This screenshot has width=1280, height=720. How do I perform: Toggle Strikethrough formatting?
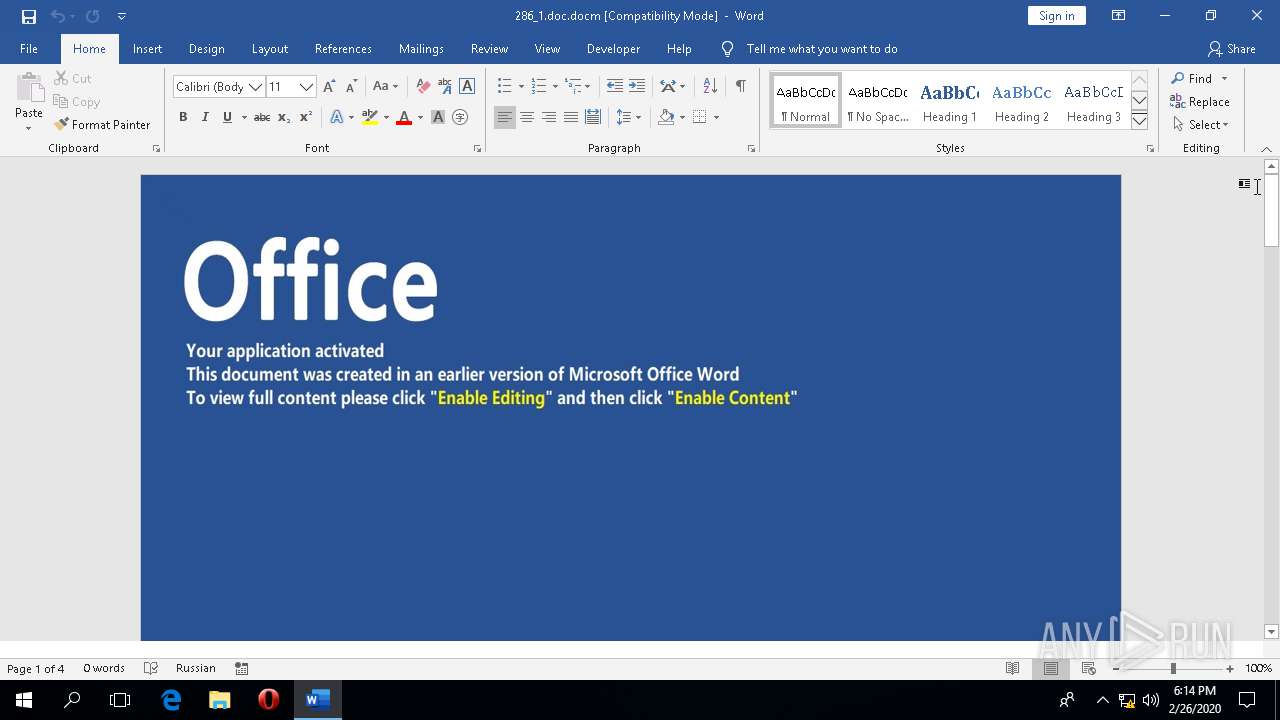coord(262,117)
